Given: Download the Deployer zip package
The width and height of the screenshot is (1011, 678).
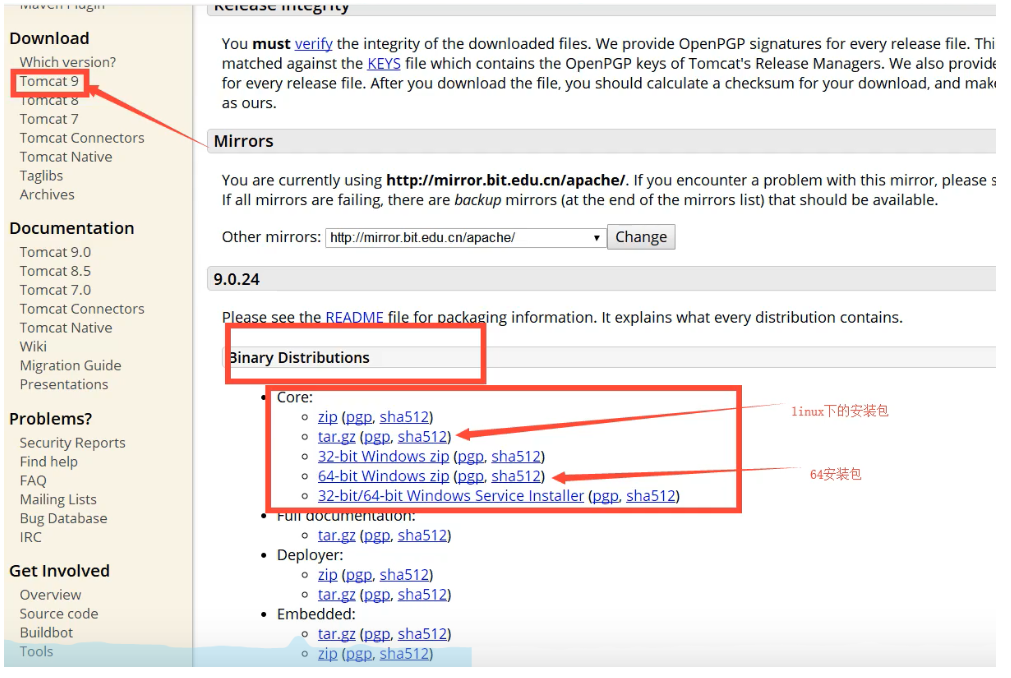Looking at the screenshot, I should pos(328,575).
